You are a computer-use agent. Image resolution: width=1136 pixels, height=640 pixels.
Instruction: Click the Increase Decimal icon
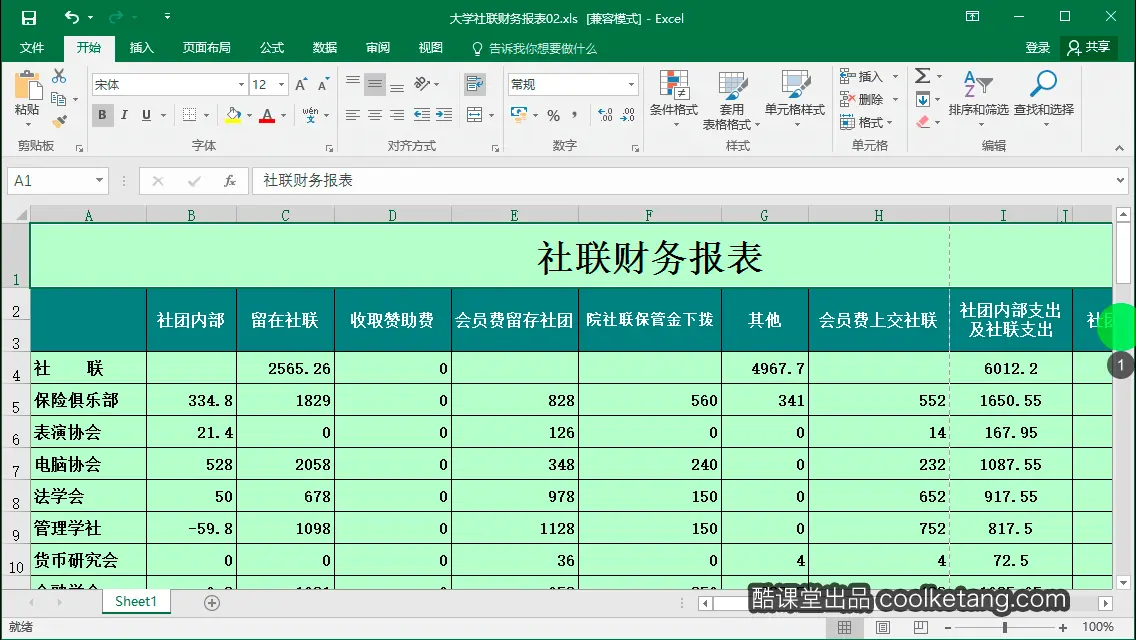605,115
